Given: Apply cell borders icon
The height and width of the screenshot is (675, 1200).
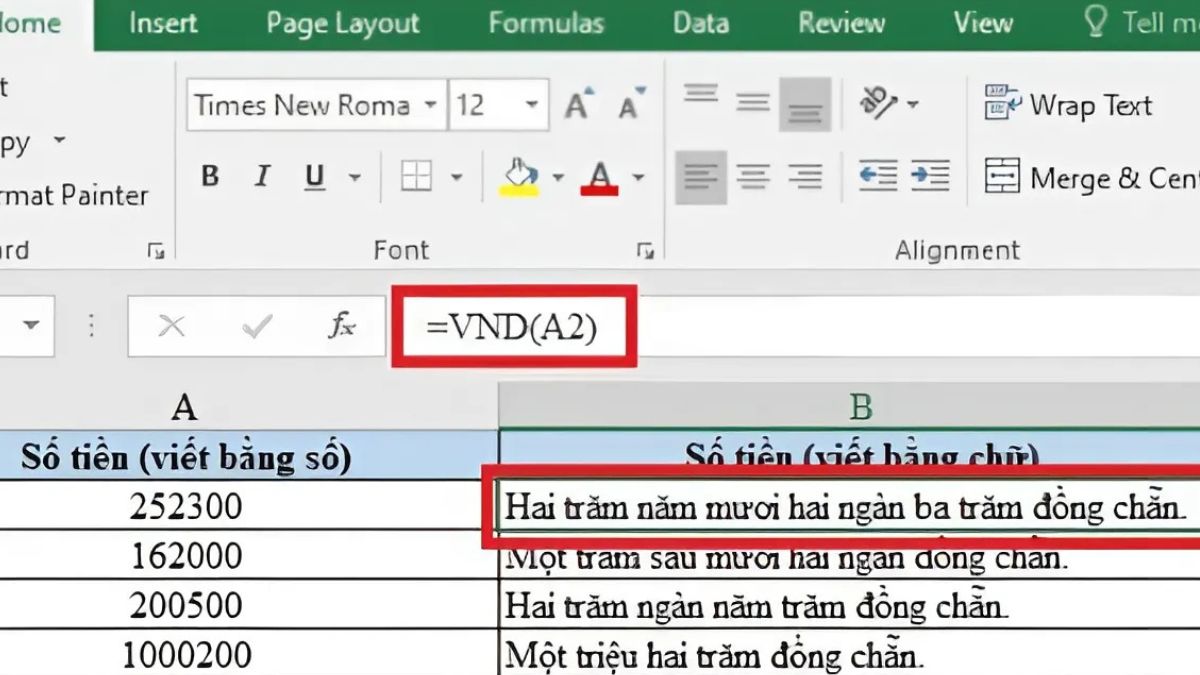Looking at the screenshot, I should pyautogui.click(x=416, y=177).
